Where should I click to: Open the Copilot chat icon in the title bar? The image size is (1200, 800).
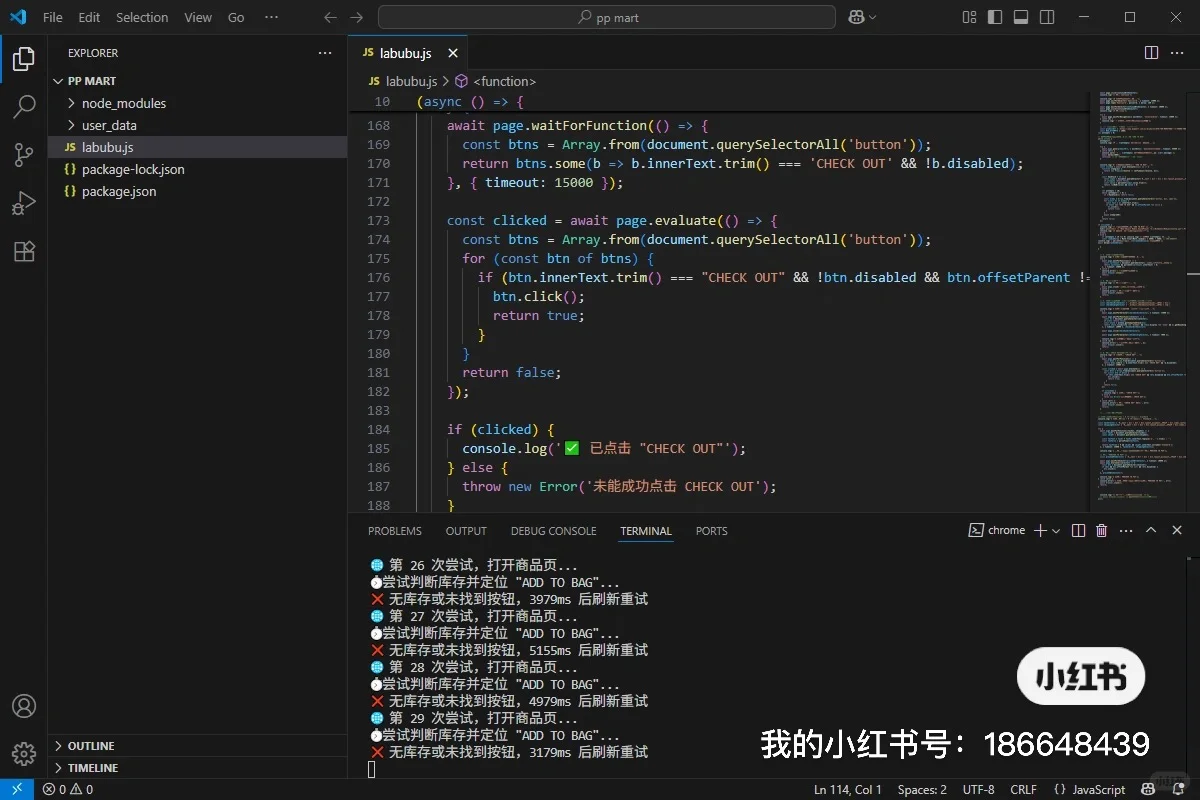click(856, 17)
